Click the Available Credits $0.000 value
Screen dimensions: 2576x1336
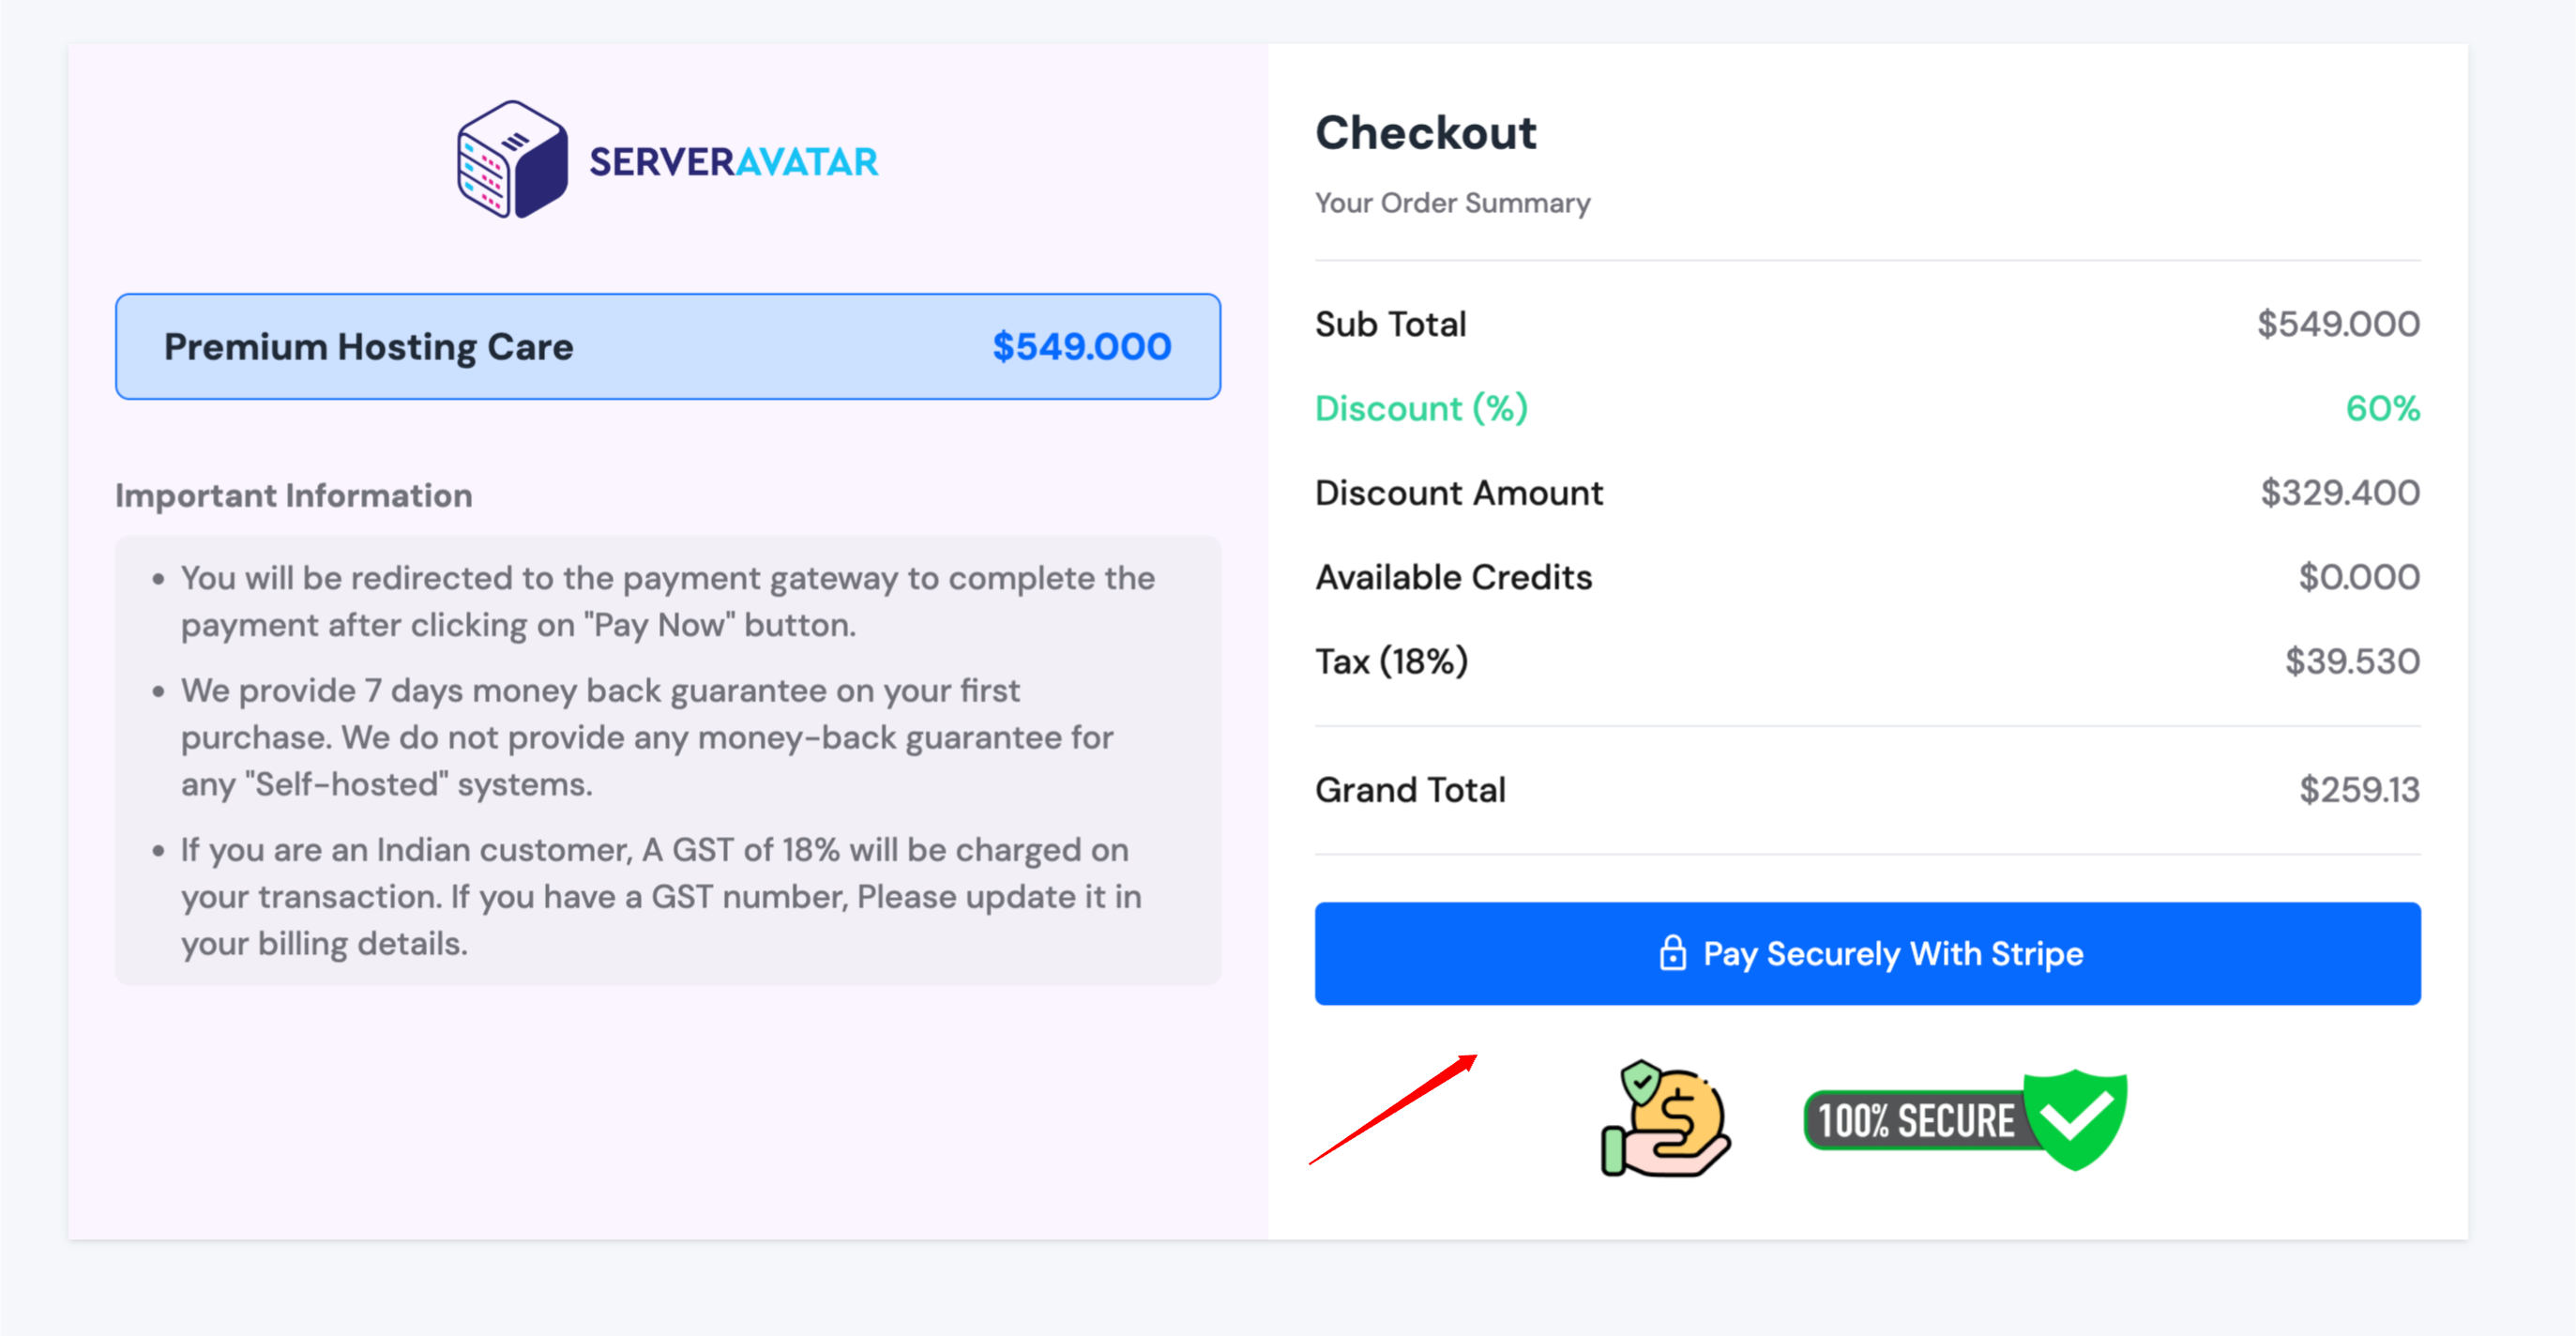2358,577
